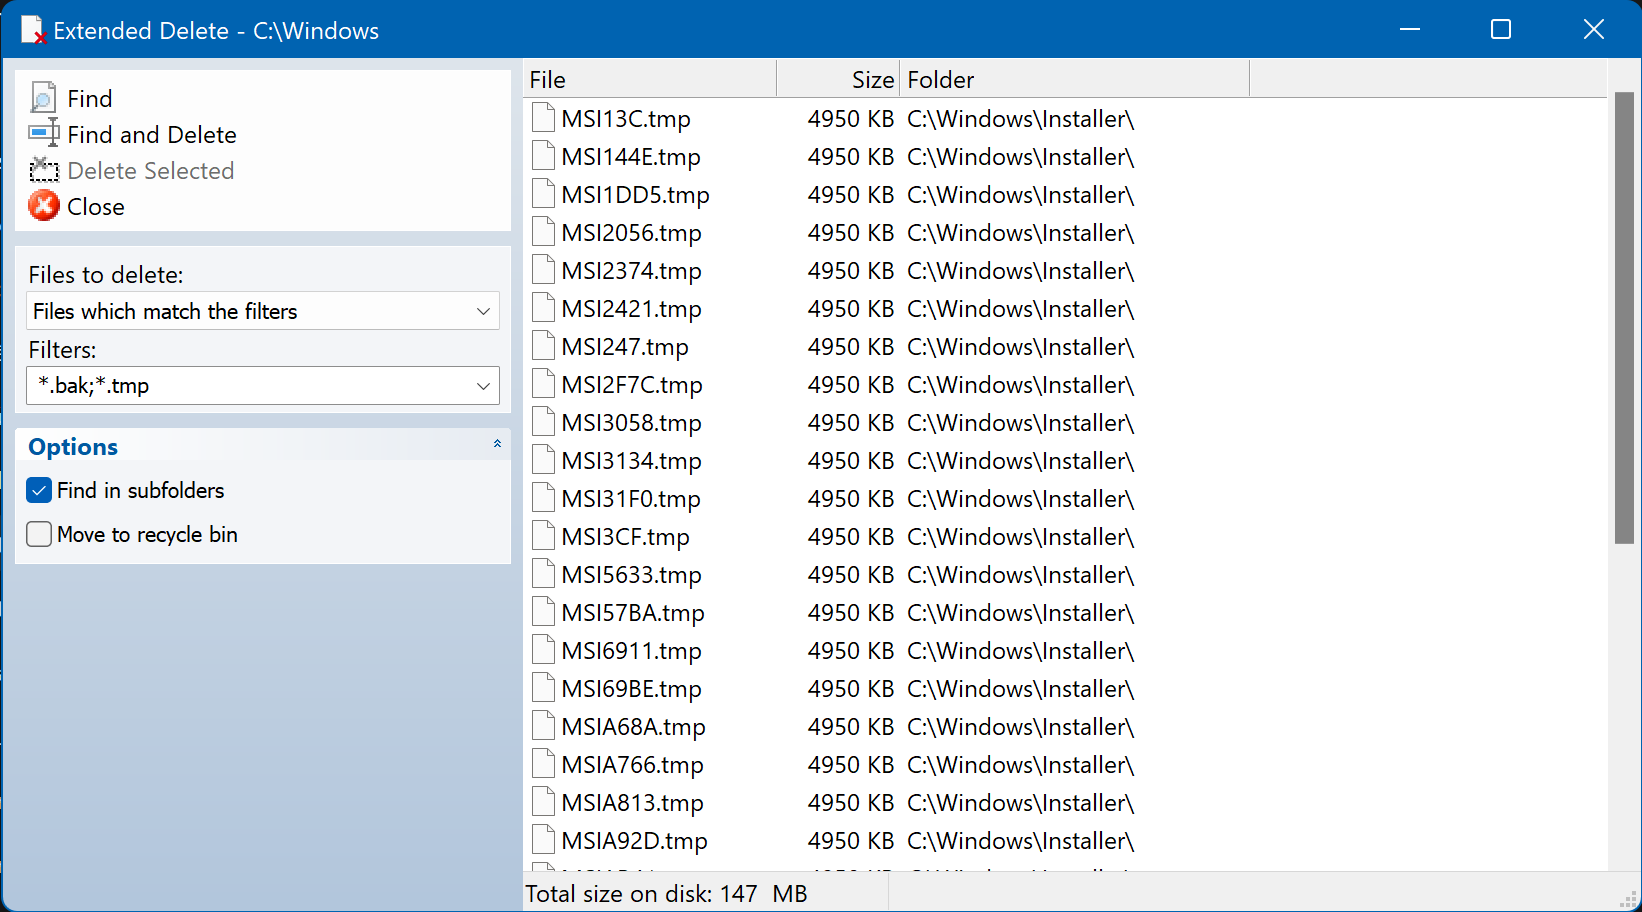Click folder path in MSI69BE.tmp row
The height and width of the screenshot is (912, 1642).
(x=1021, y=689)
